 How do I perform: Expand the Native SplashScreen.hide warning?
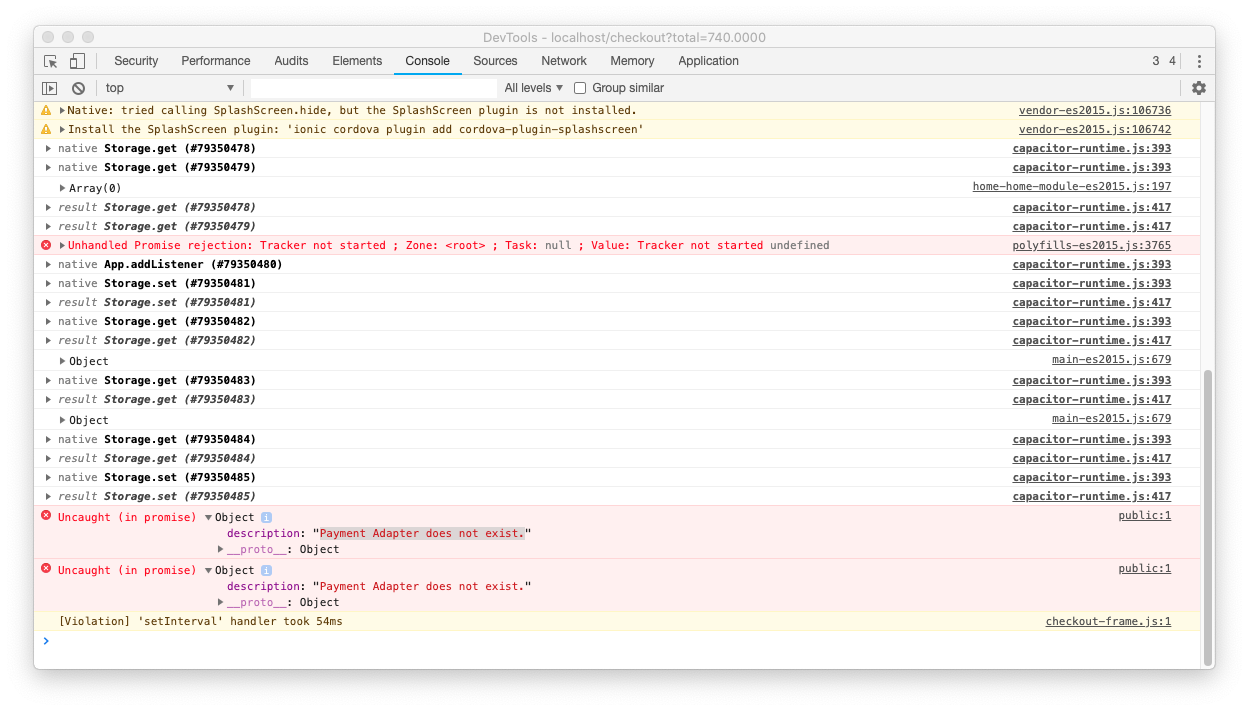point(62,110)
